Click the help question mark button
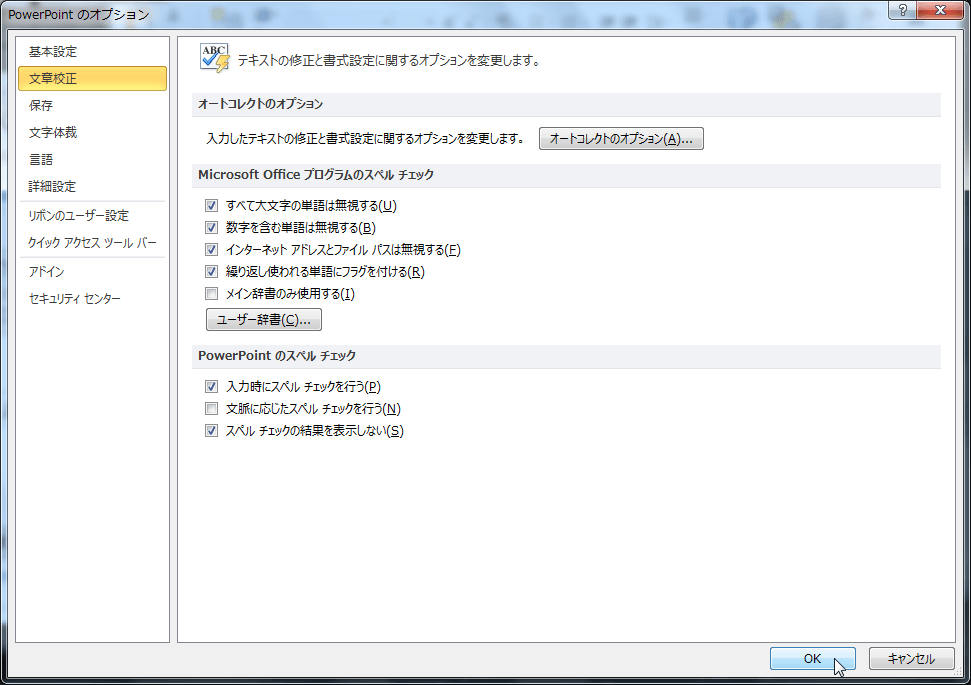The width and height of the screenshot is (971, 685). [903, 10]
